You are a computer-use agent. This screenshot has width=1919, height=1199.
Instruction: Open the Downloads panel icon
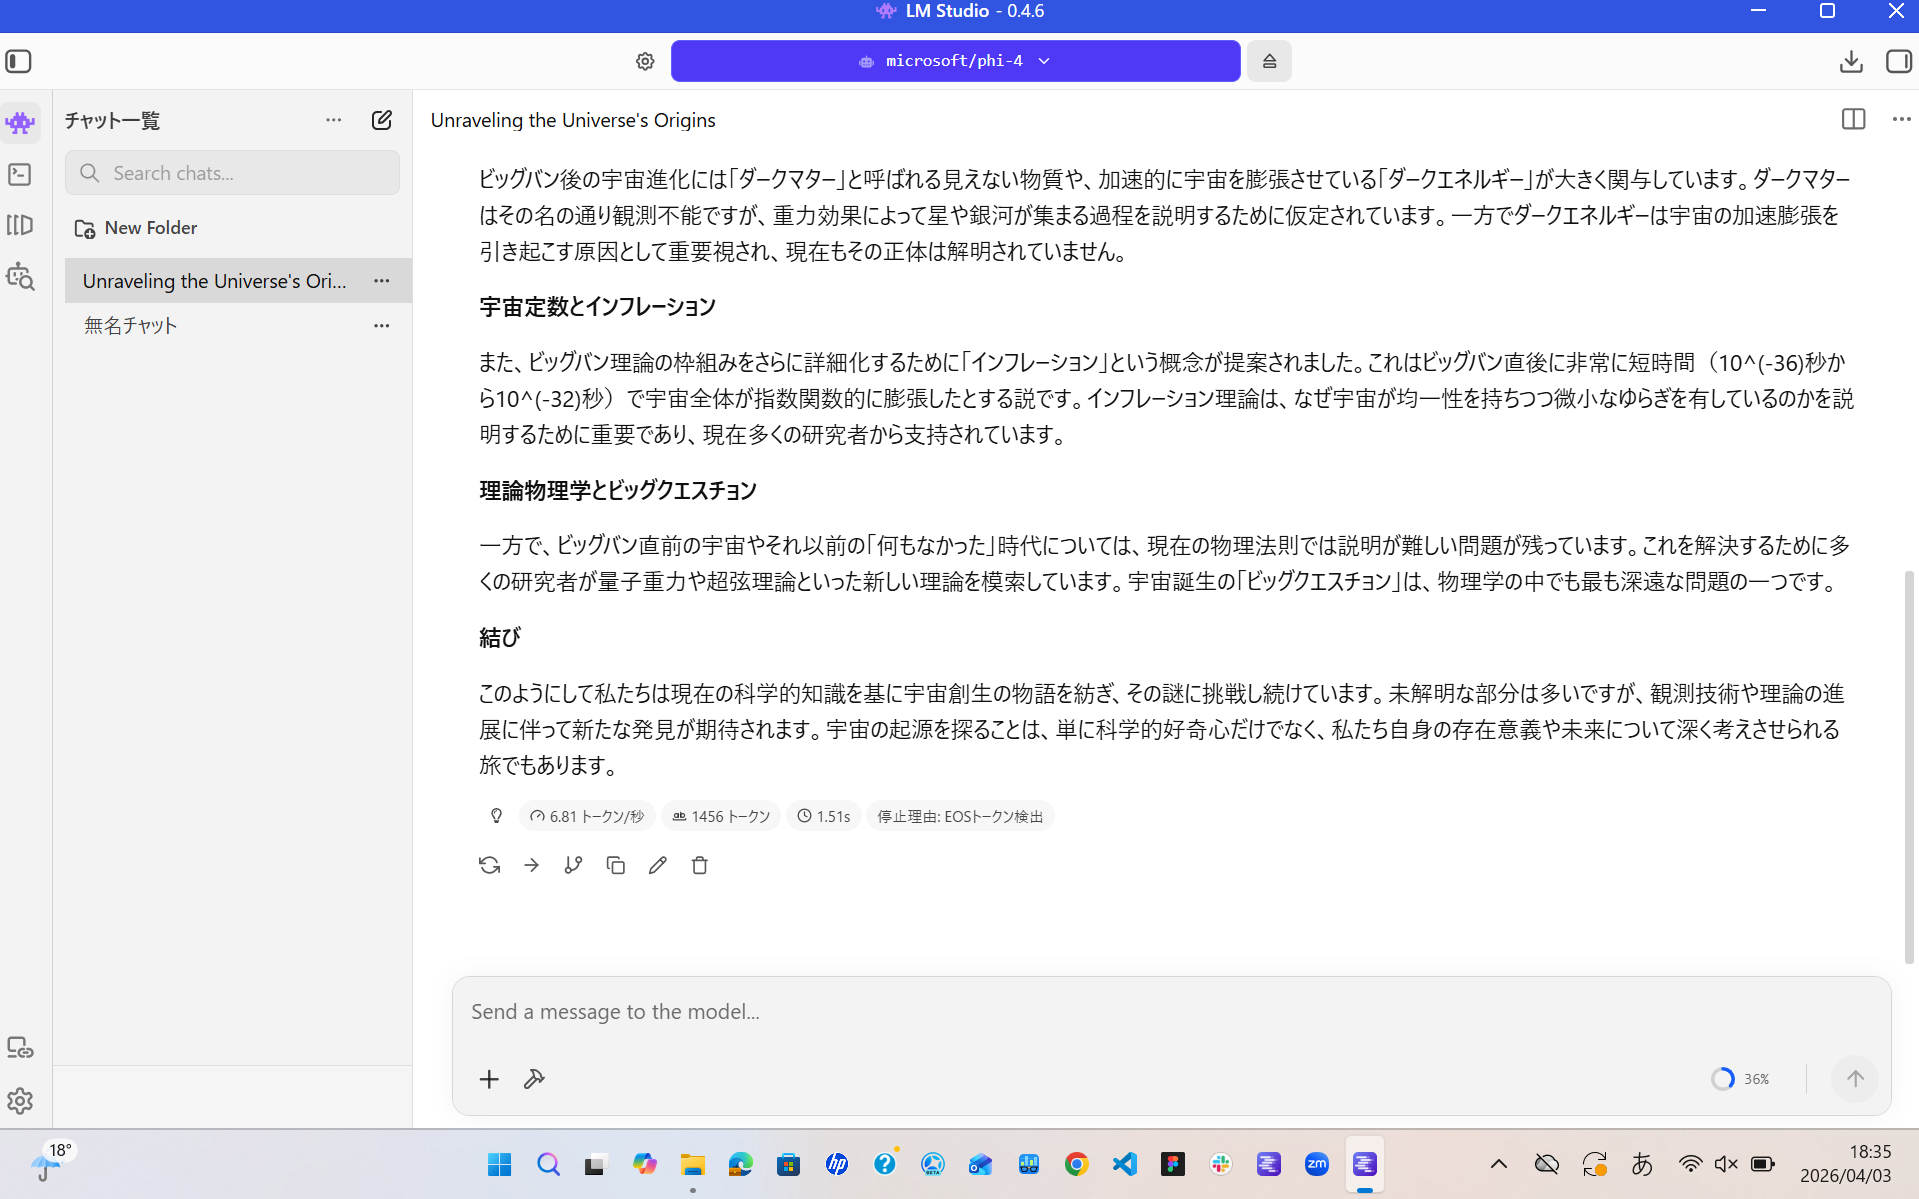coord(1851,61)
